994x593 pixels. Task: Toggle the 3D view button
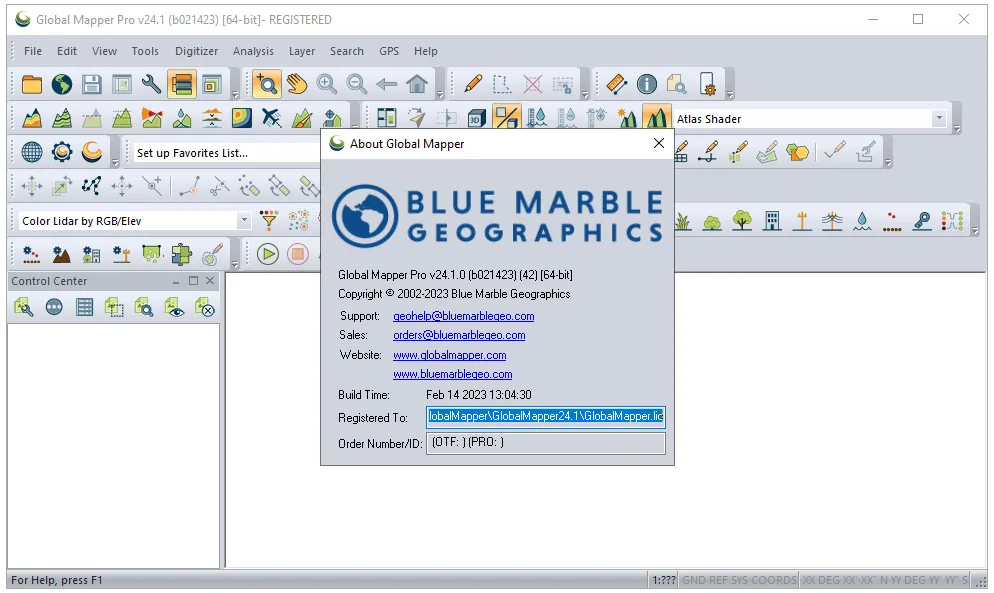[477, 118]
